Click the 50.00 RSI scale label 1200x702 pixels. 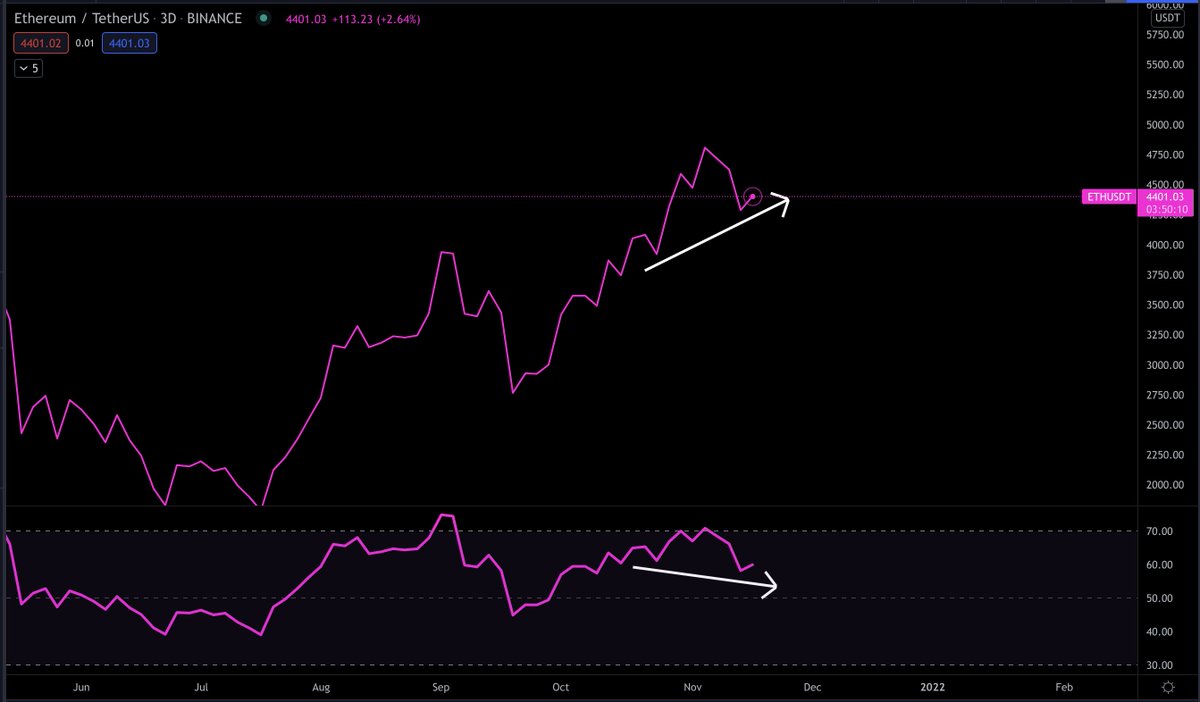click(x=1159, y=598)
